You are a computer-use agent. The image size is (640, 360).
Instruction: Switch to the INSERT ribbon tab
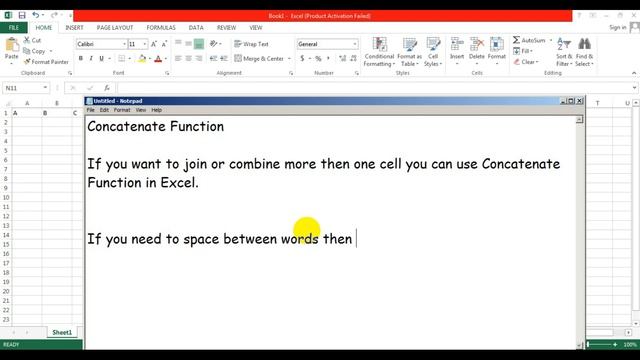[x=74, y=27]
